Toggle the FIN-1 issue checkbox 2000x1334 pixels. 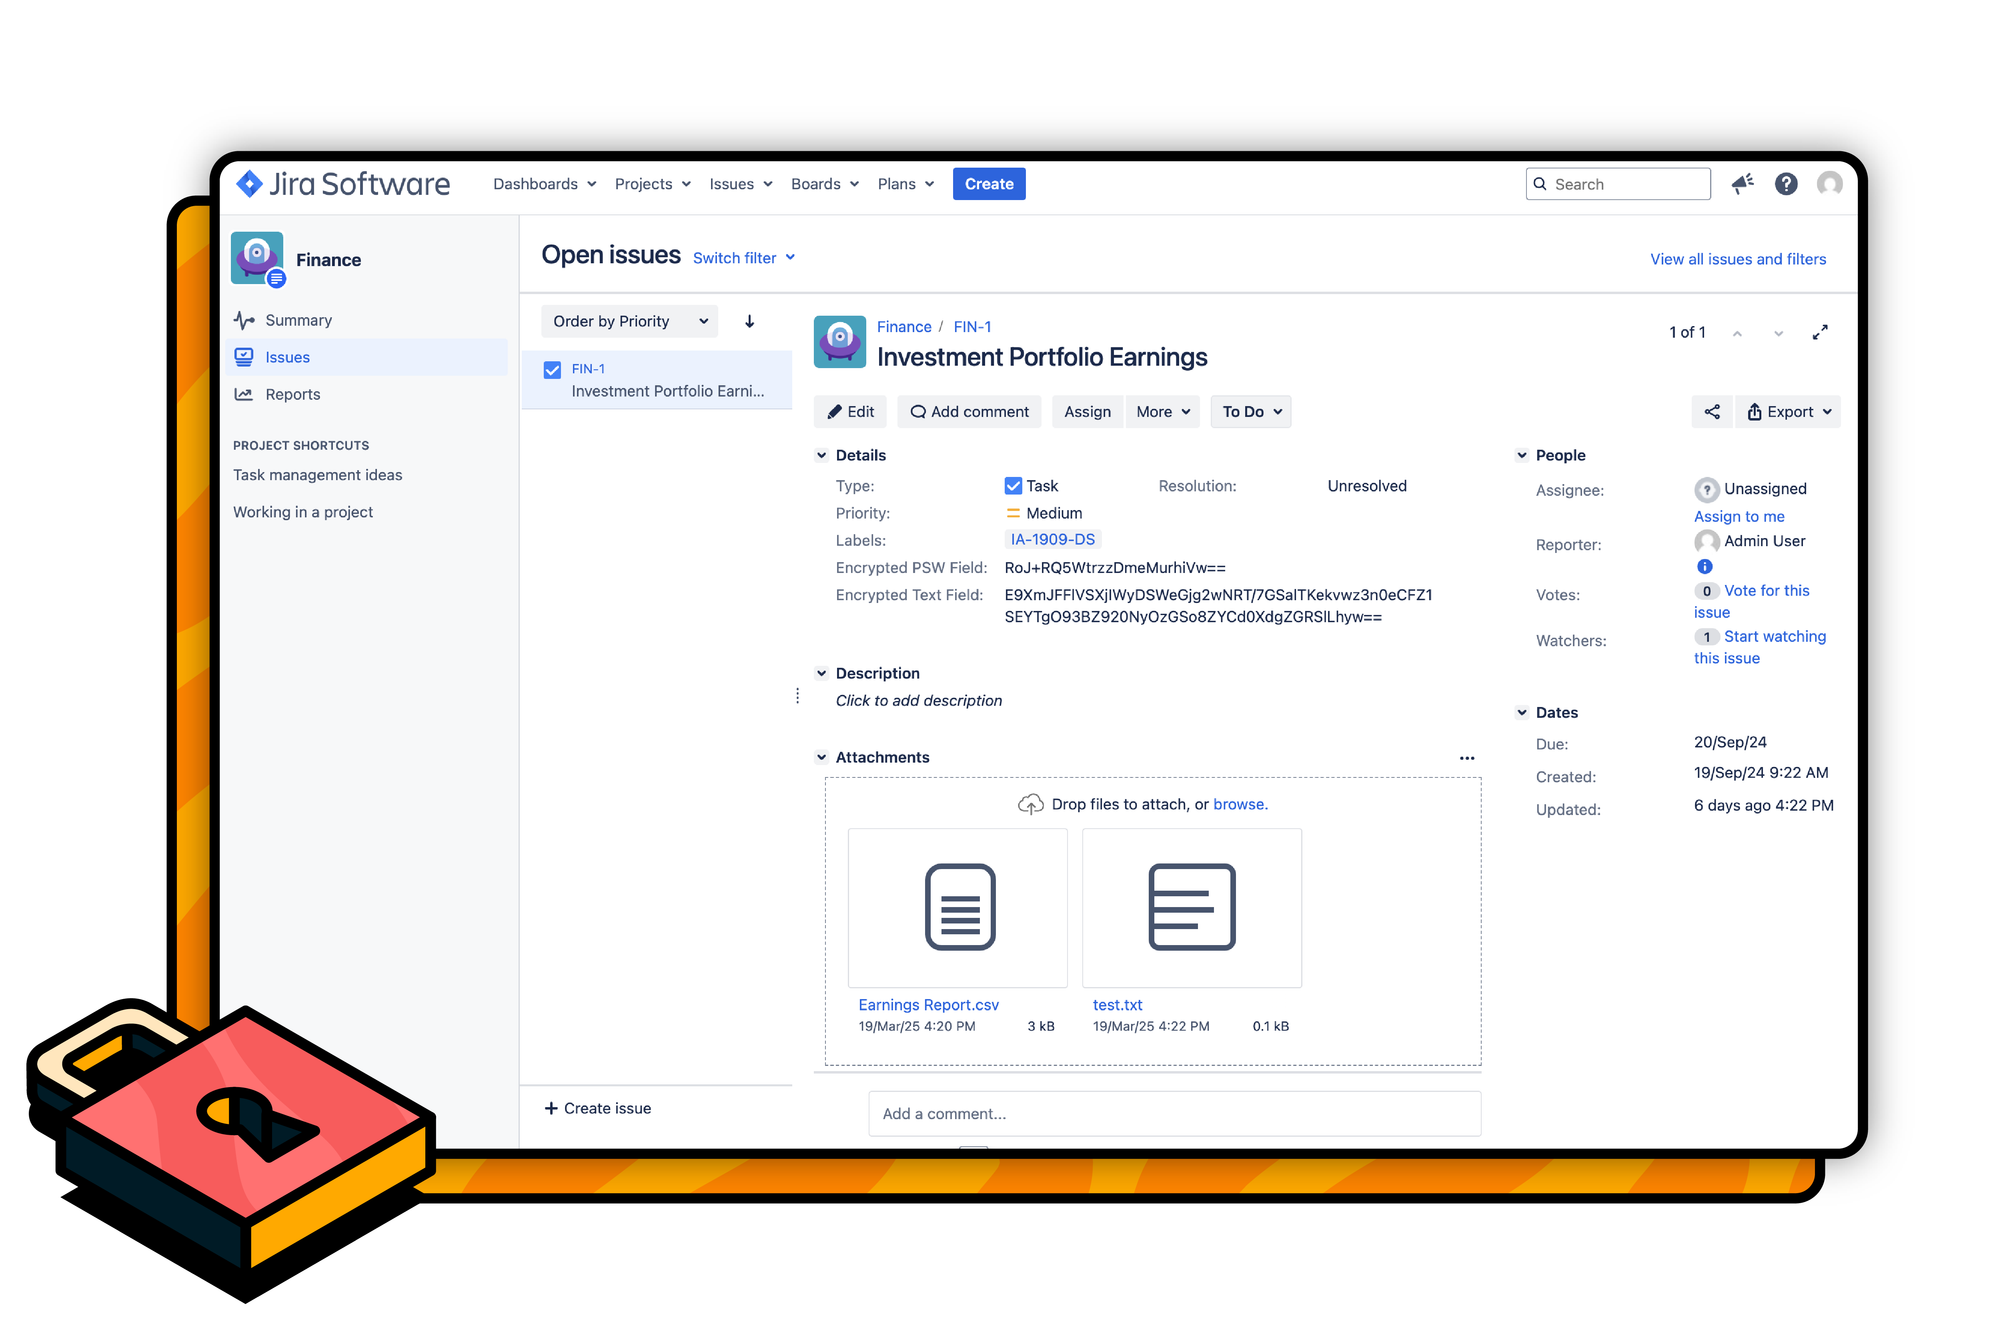(552, 370)
